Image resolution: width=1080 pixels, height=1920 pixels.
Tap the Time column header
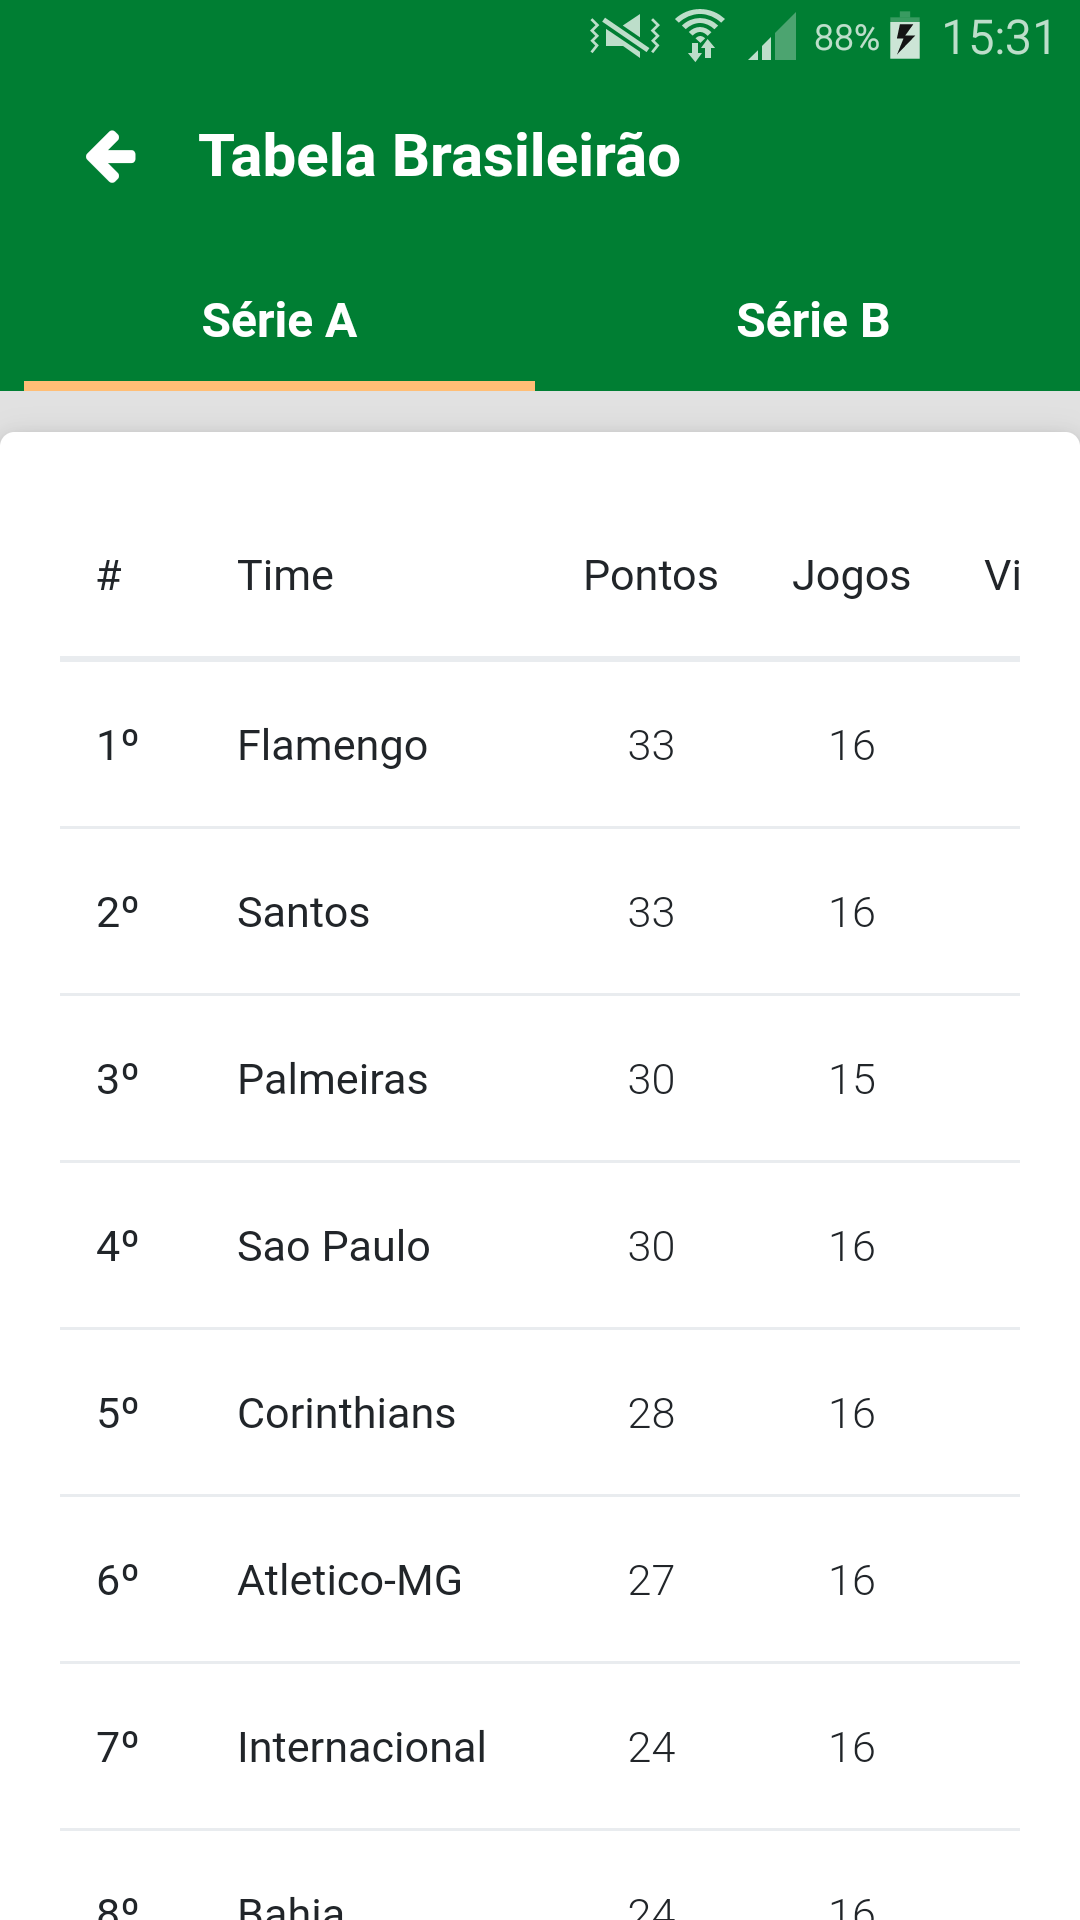pyautogui.click(x=285, y=576)
